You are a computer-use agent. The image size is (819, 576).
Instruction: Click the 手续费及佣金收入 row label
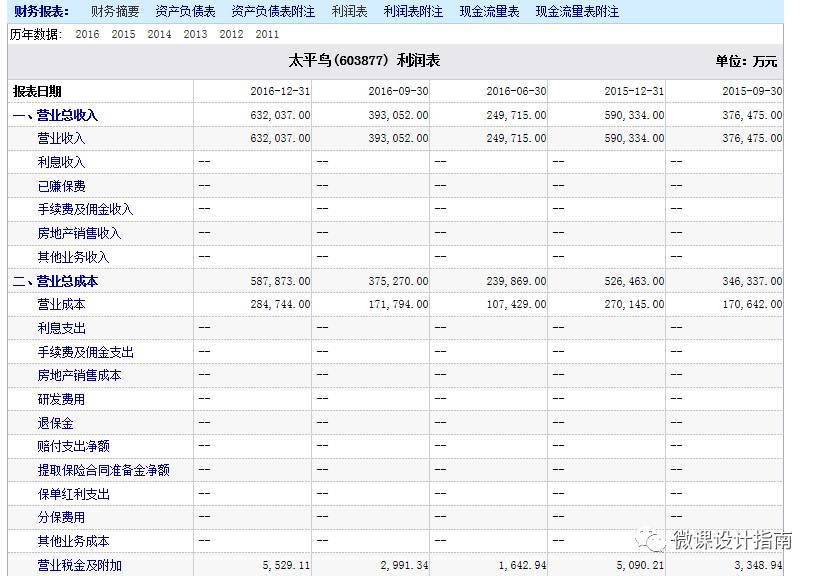pyautogui.click(x=85, y=209)
